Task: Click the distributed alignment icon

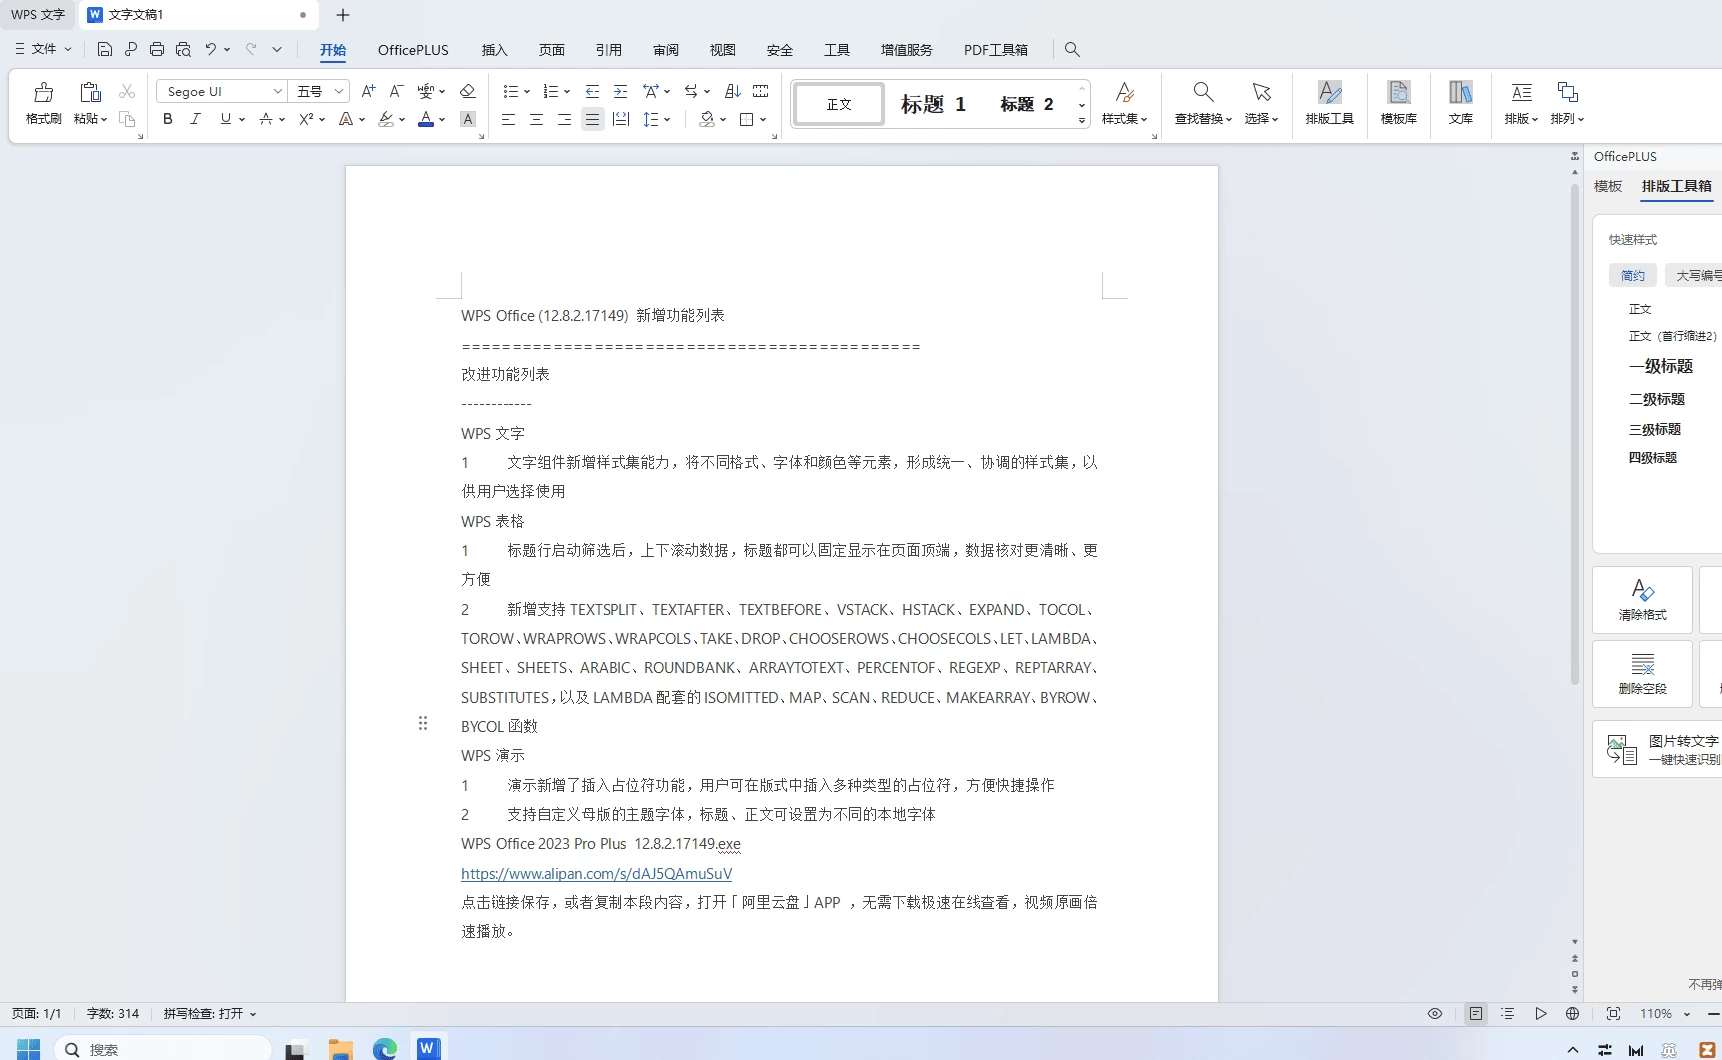Action: (x=621, y=119)
